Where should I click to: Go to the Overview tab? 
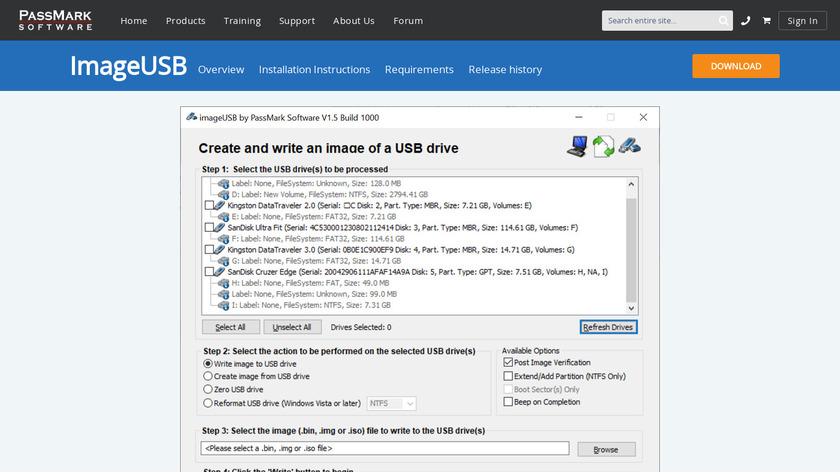pos(221,70)
